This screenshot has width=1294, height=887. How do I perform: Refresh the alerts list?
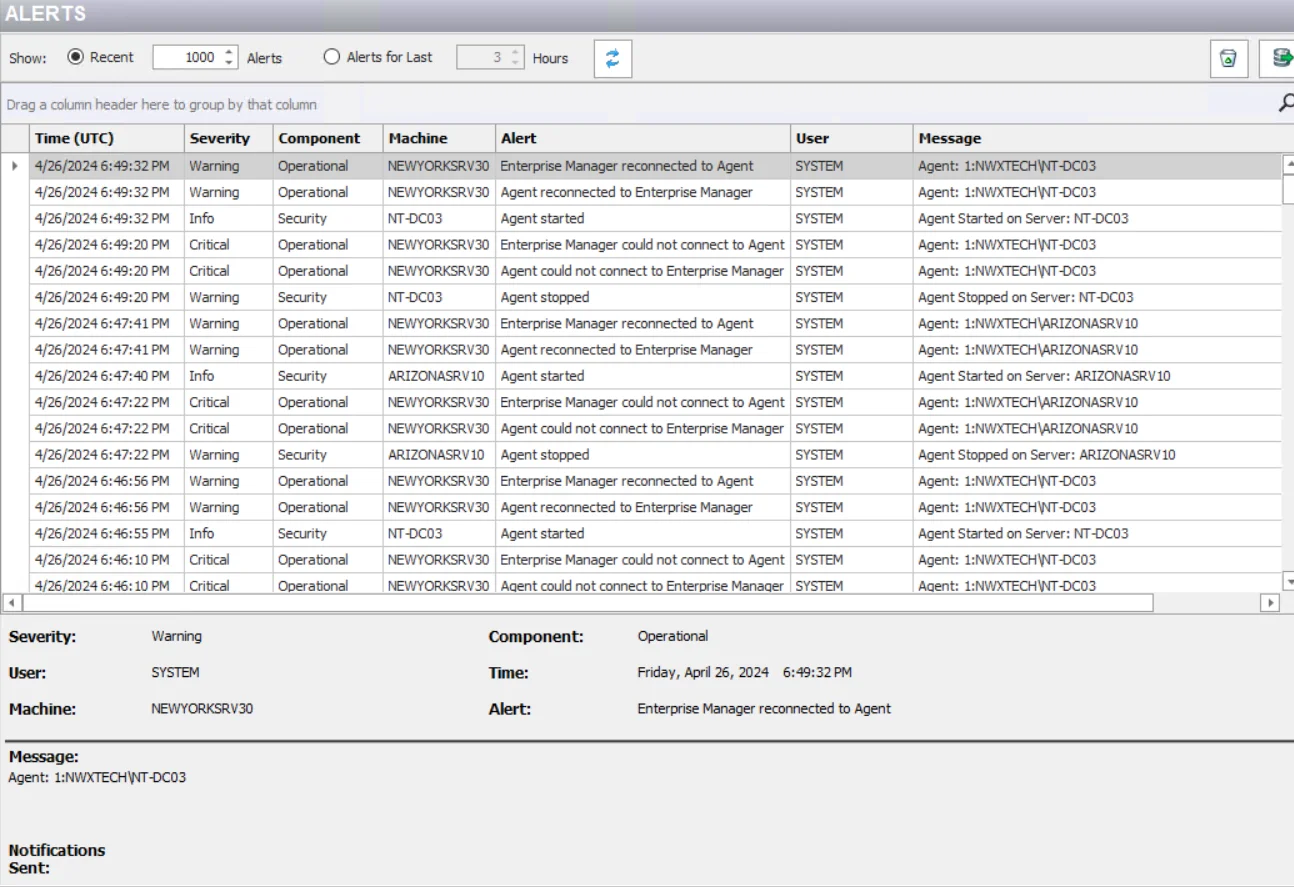tap(612, 58)
